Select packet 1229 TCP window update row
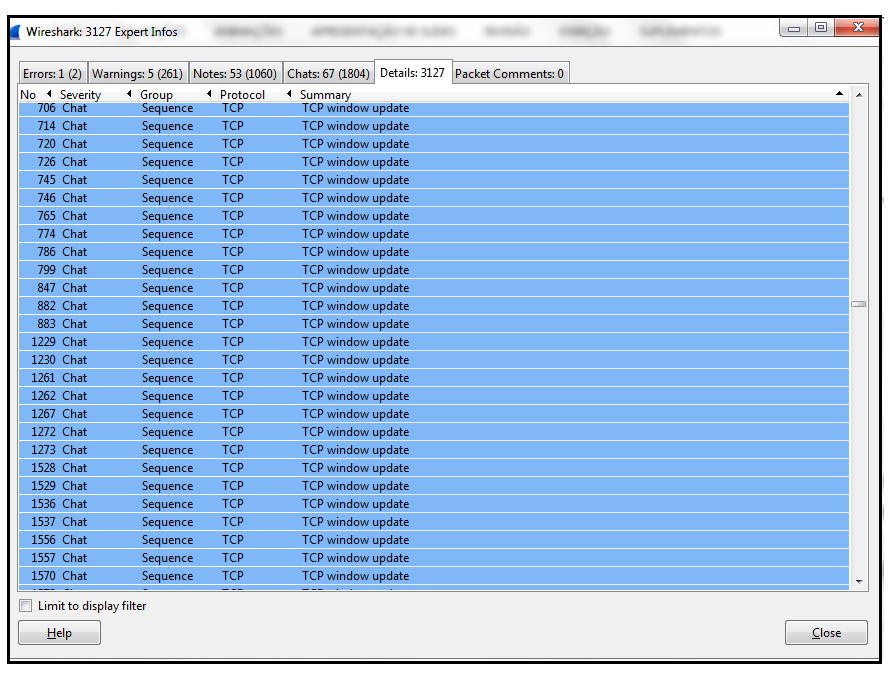Image resolution: width=891 pixels, height=677 pixels. 355,342
